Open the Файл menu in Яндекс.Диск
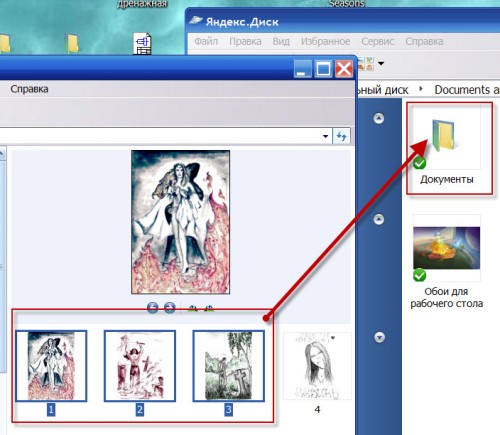This screenshot has height=435, width=500. point(206,41)
